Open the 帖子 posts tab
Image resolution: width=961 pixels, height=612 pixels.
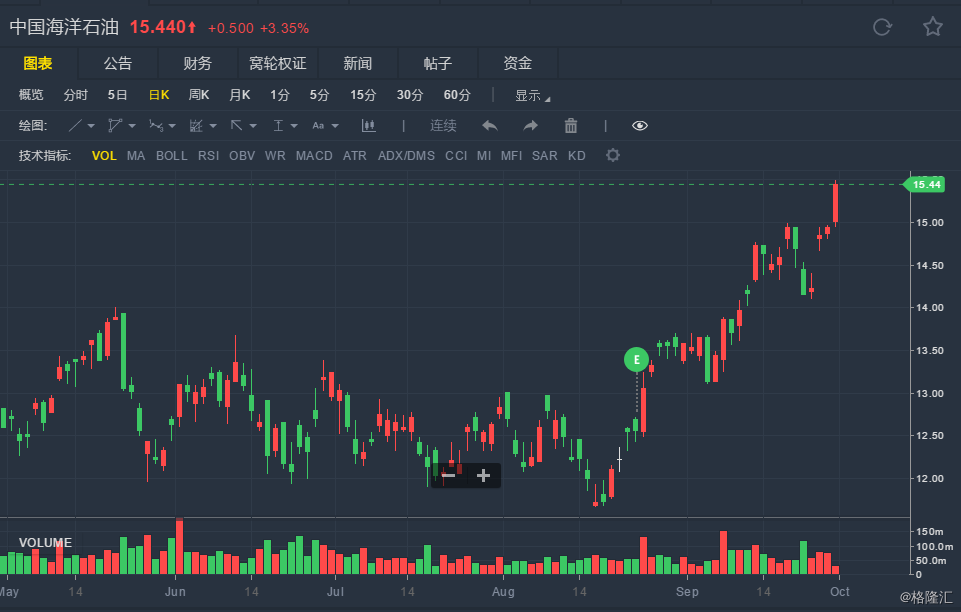point(438,63)
